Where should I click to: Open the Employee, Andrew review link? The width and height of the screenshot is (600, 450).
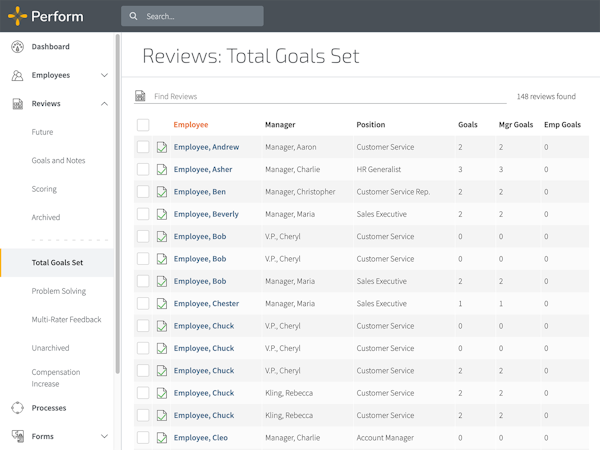[x=206, y=147]
